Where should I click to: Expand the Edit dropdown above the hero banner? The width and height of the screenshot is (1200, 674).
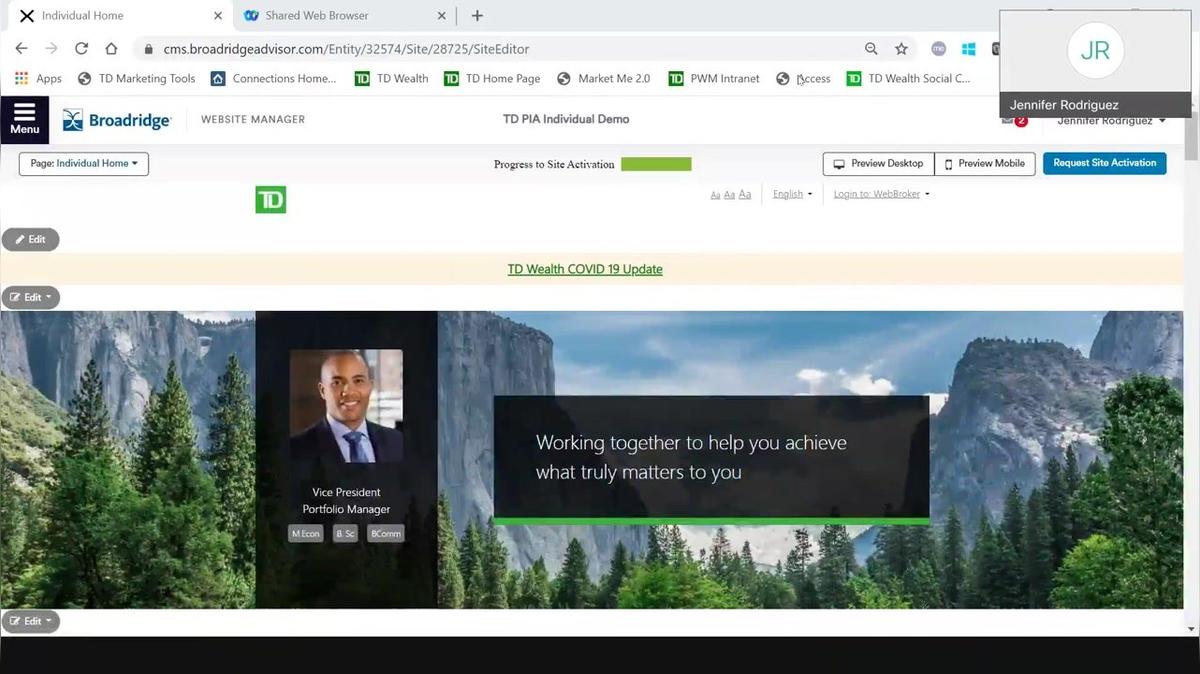31,297
